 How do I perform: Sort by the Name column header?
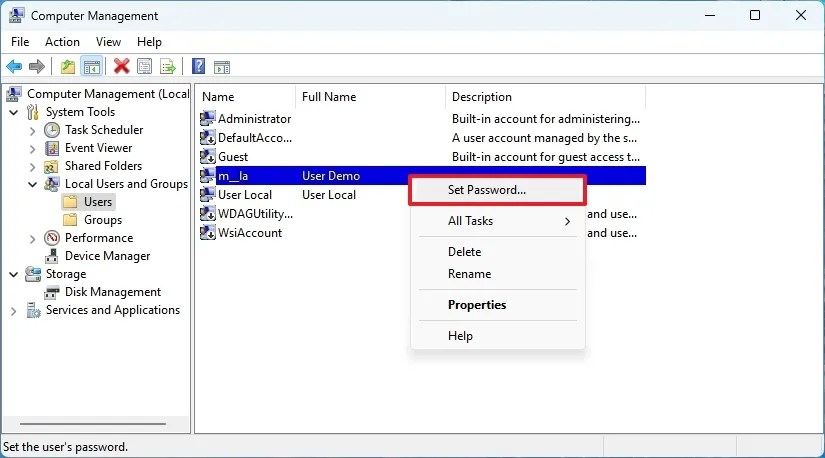tap(246, 97)
